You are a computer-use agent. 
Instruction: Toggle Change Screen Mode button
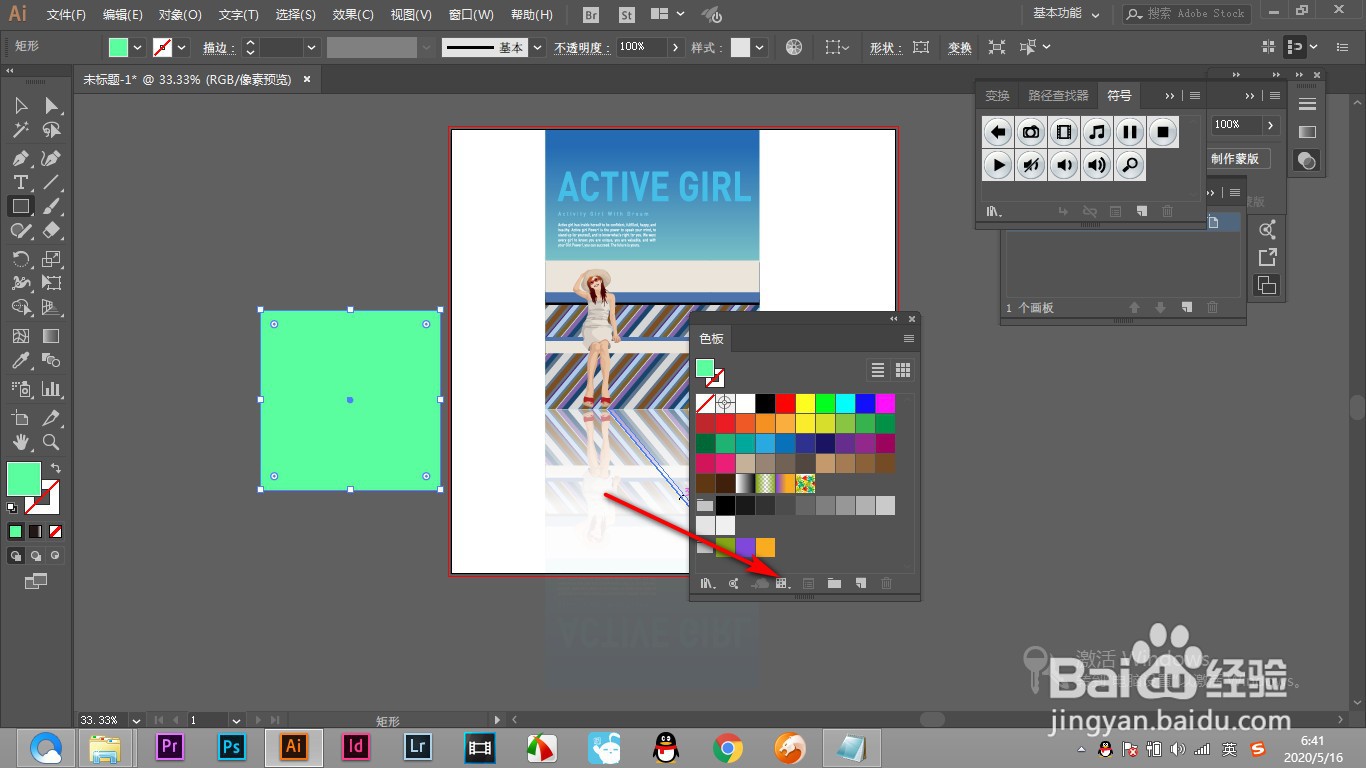(x=35, y=581)
